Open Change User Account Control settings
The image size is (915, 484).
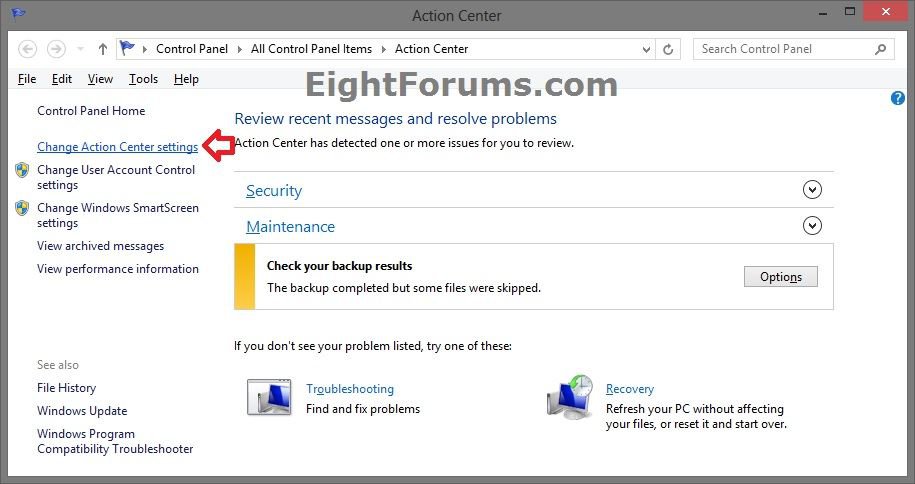(x=116, y=177)
